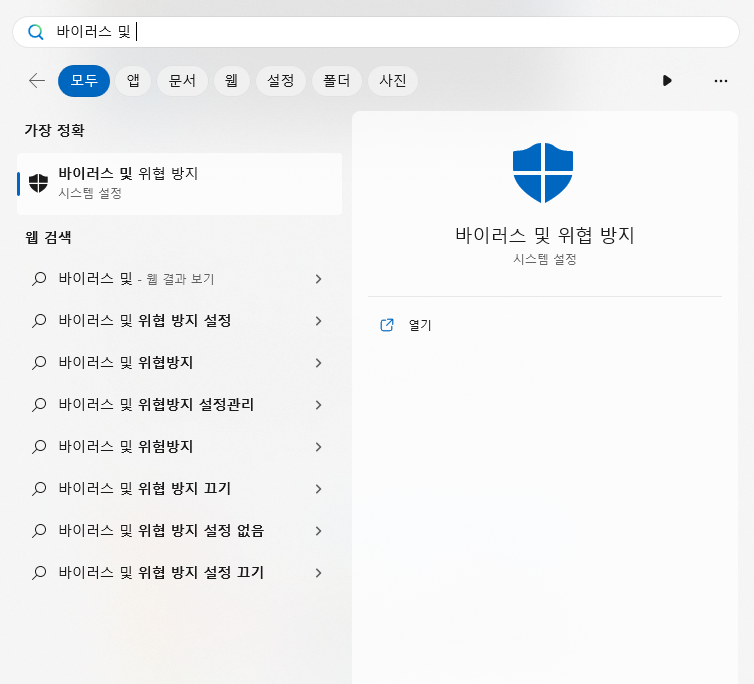The image size is (754, 684).
Task: Click the 열기 open link
Action: point(420,326)
